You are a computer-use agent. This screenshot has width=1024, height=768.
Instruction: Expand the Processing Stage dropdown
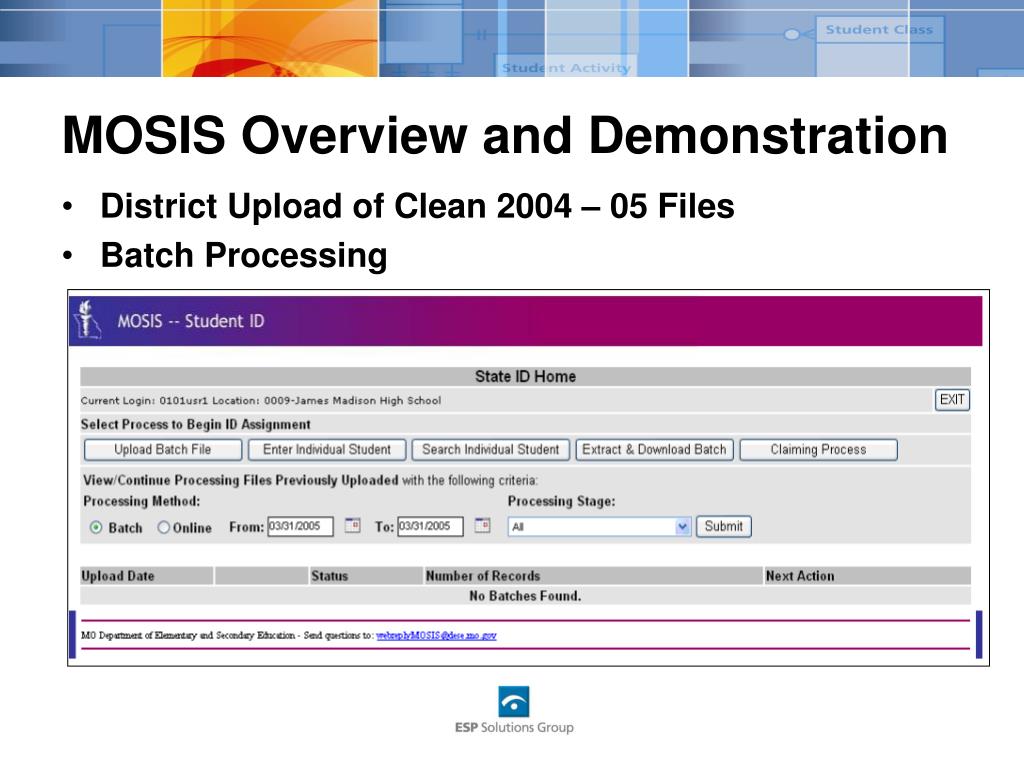tap(599, 527)
